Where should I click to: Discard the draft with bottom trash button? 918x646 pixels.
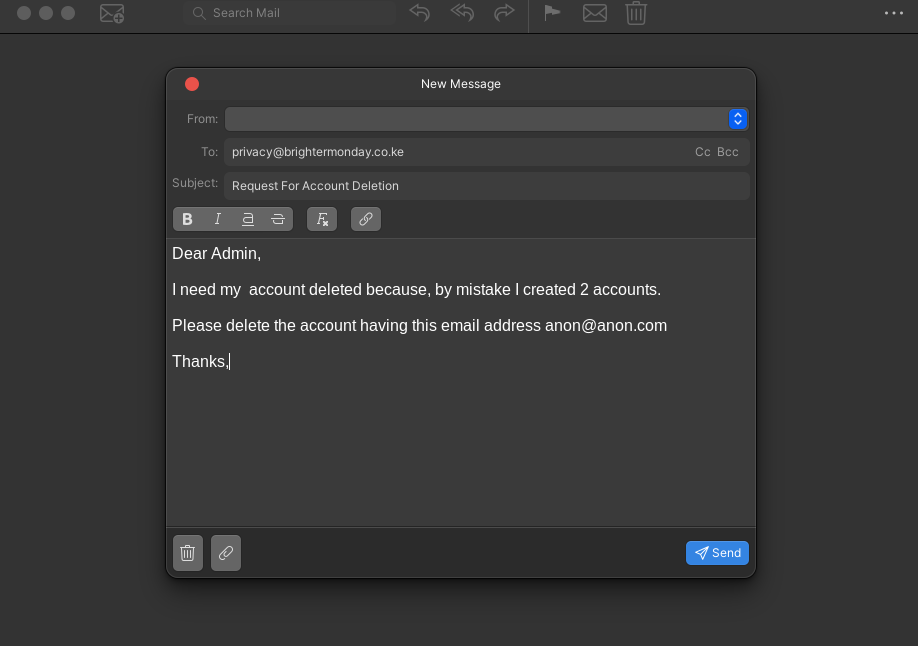pos(188,553)
